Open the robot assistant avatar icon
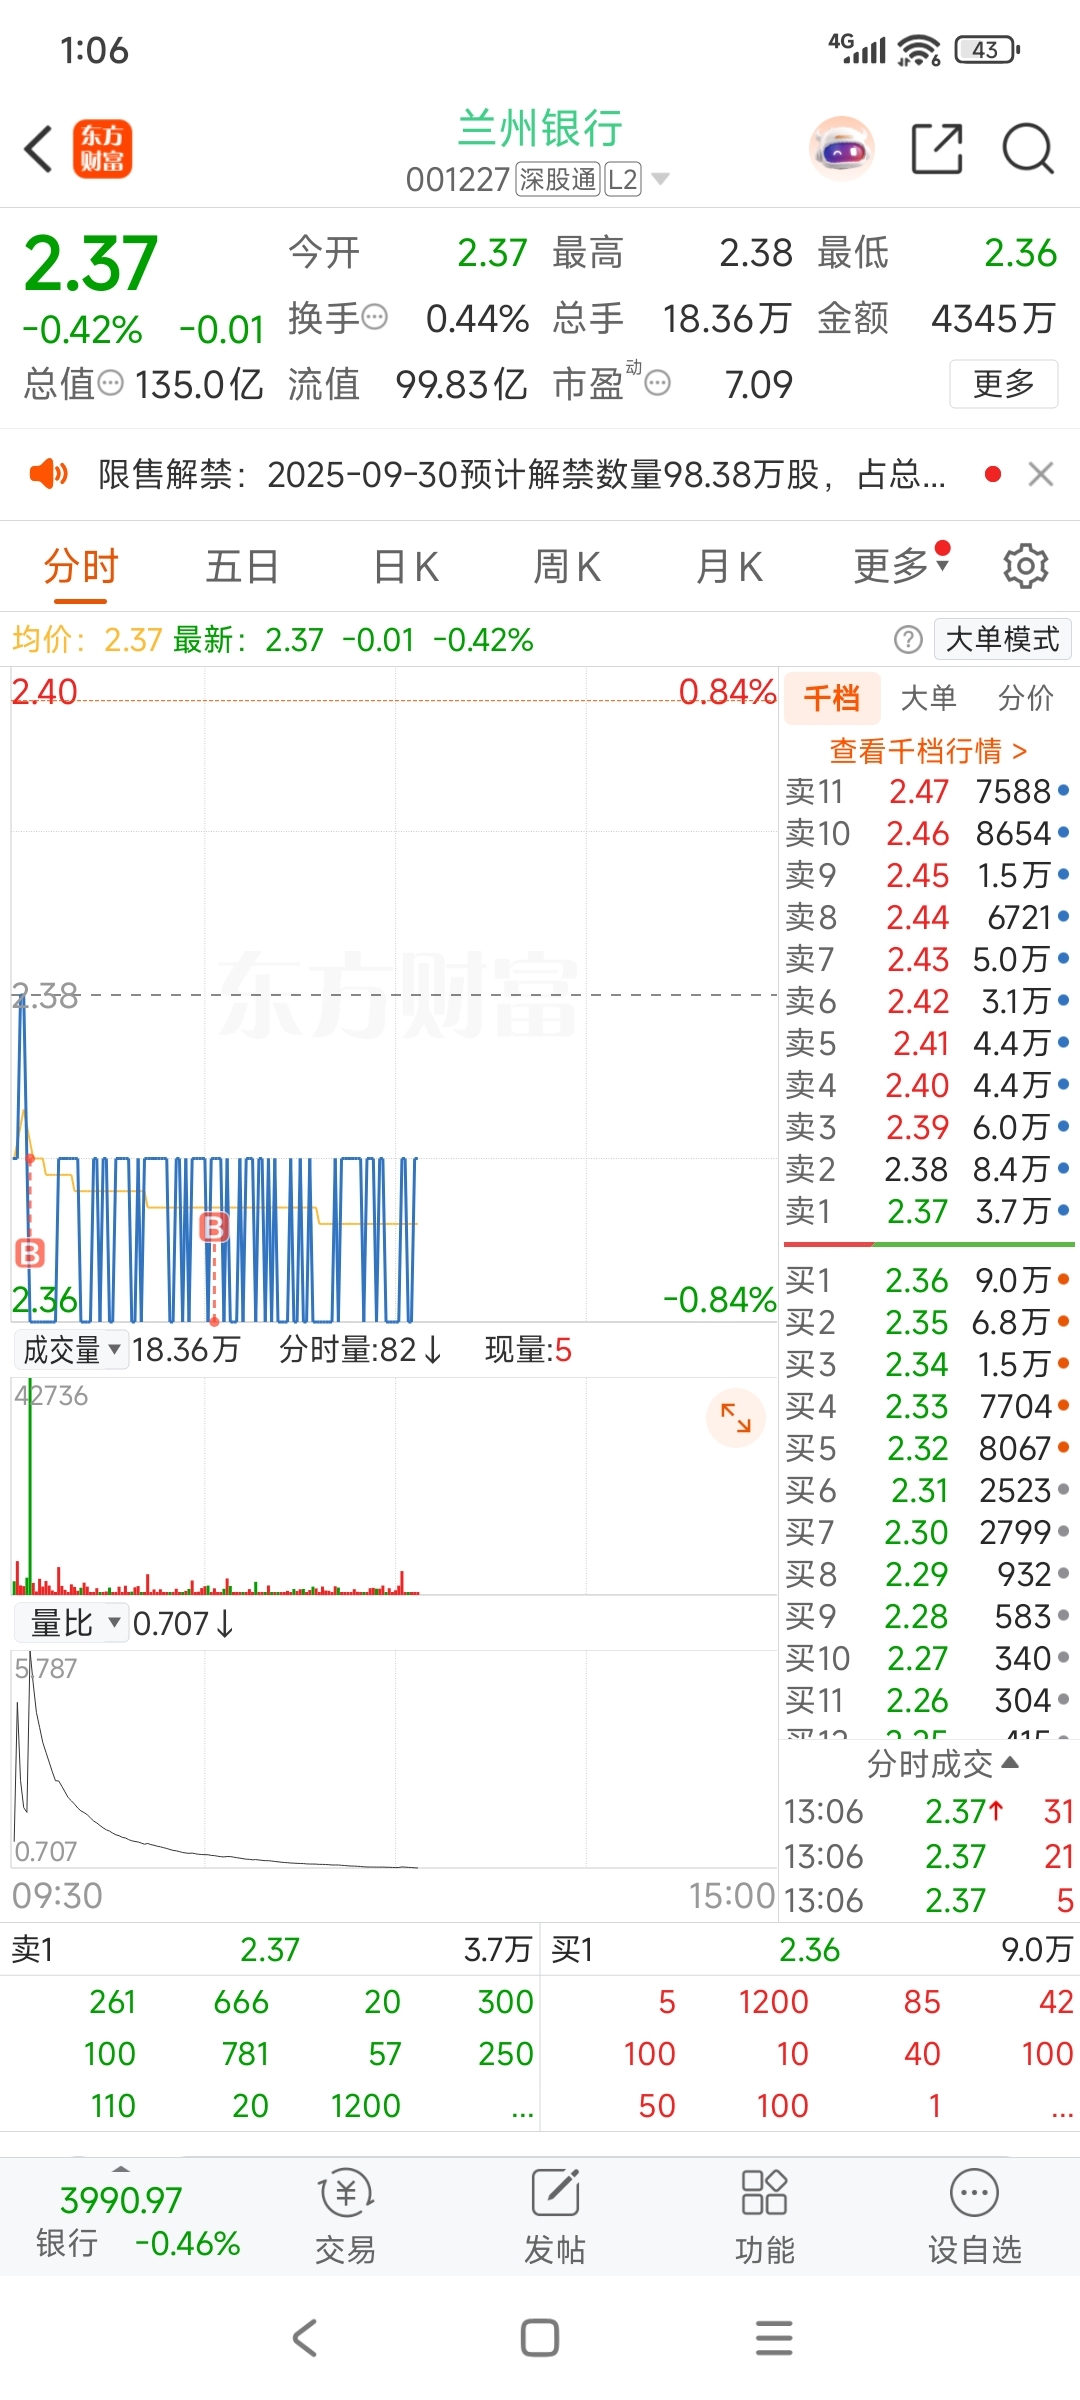 click(x=841, y=149)
